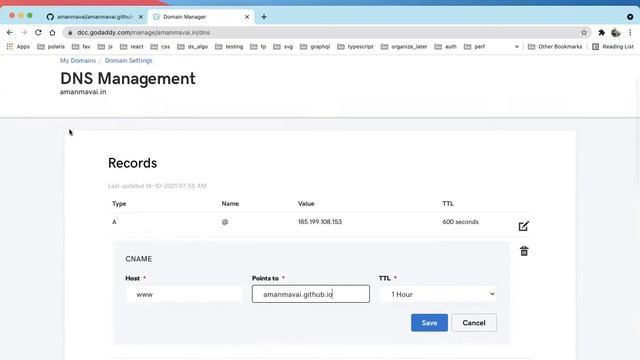This screenshot has width=640, height=360.
Task: Open the Chrome profile avatar
Action: 616,32
